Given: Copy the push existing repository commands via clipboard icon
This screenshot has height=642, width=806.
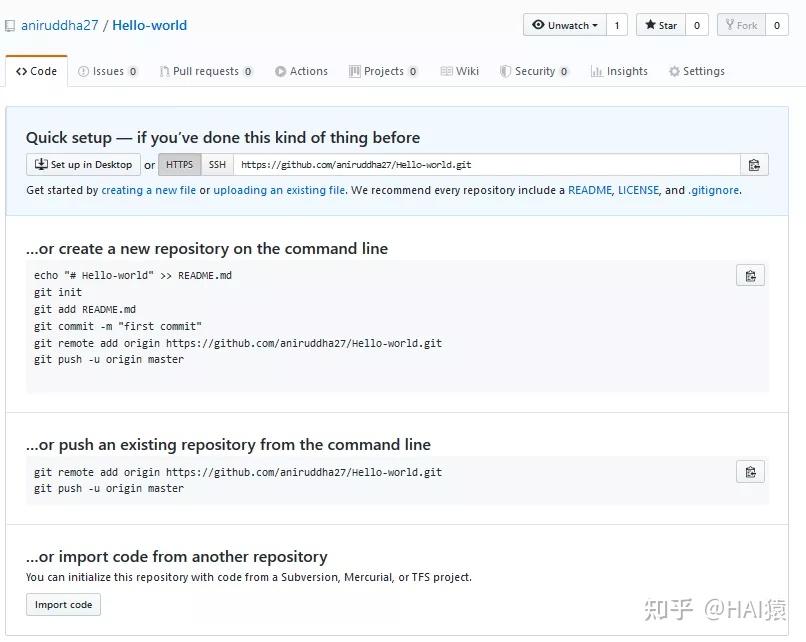Looking at the screenshot, I should point(750,471).
